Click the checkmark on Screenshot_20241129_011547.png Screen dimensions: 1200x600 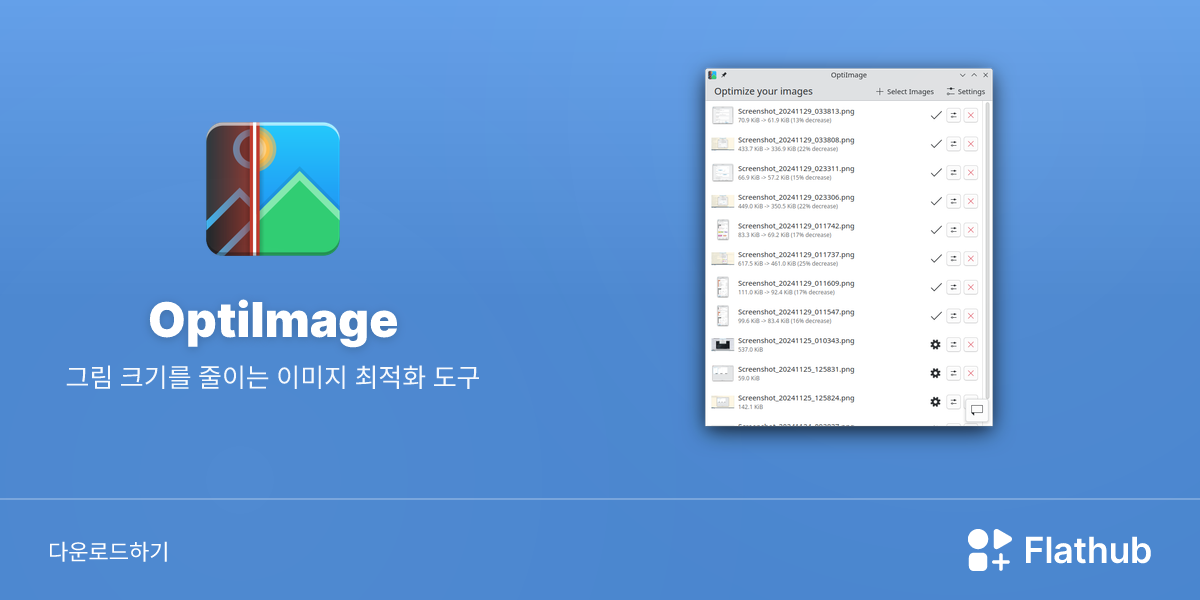coord(936,316)
